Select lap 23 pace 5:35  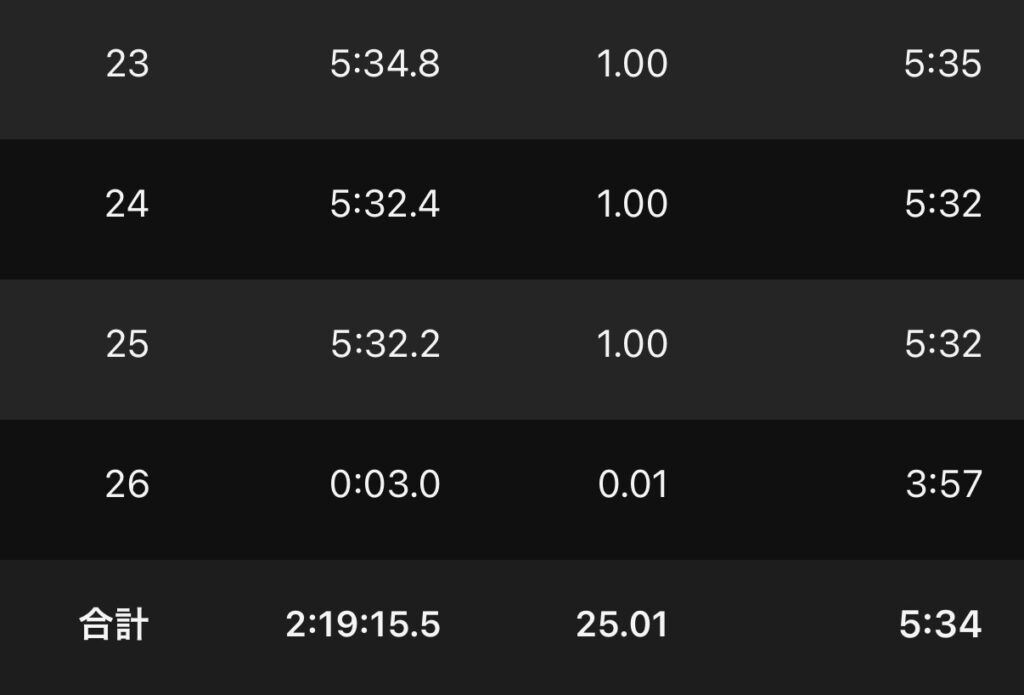pos(942,65)
